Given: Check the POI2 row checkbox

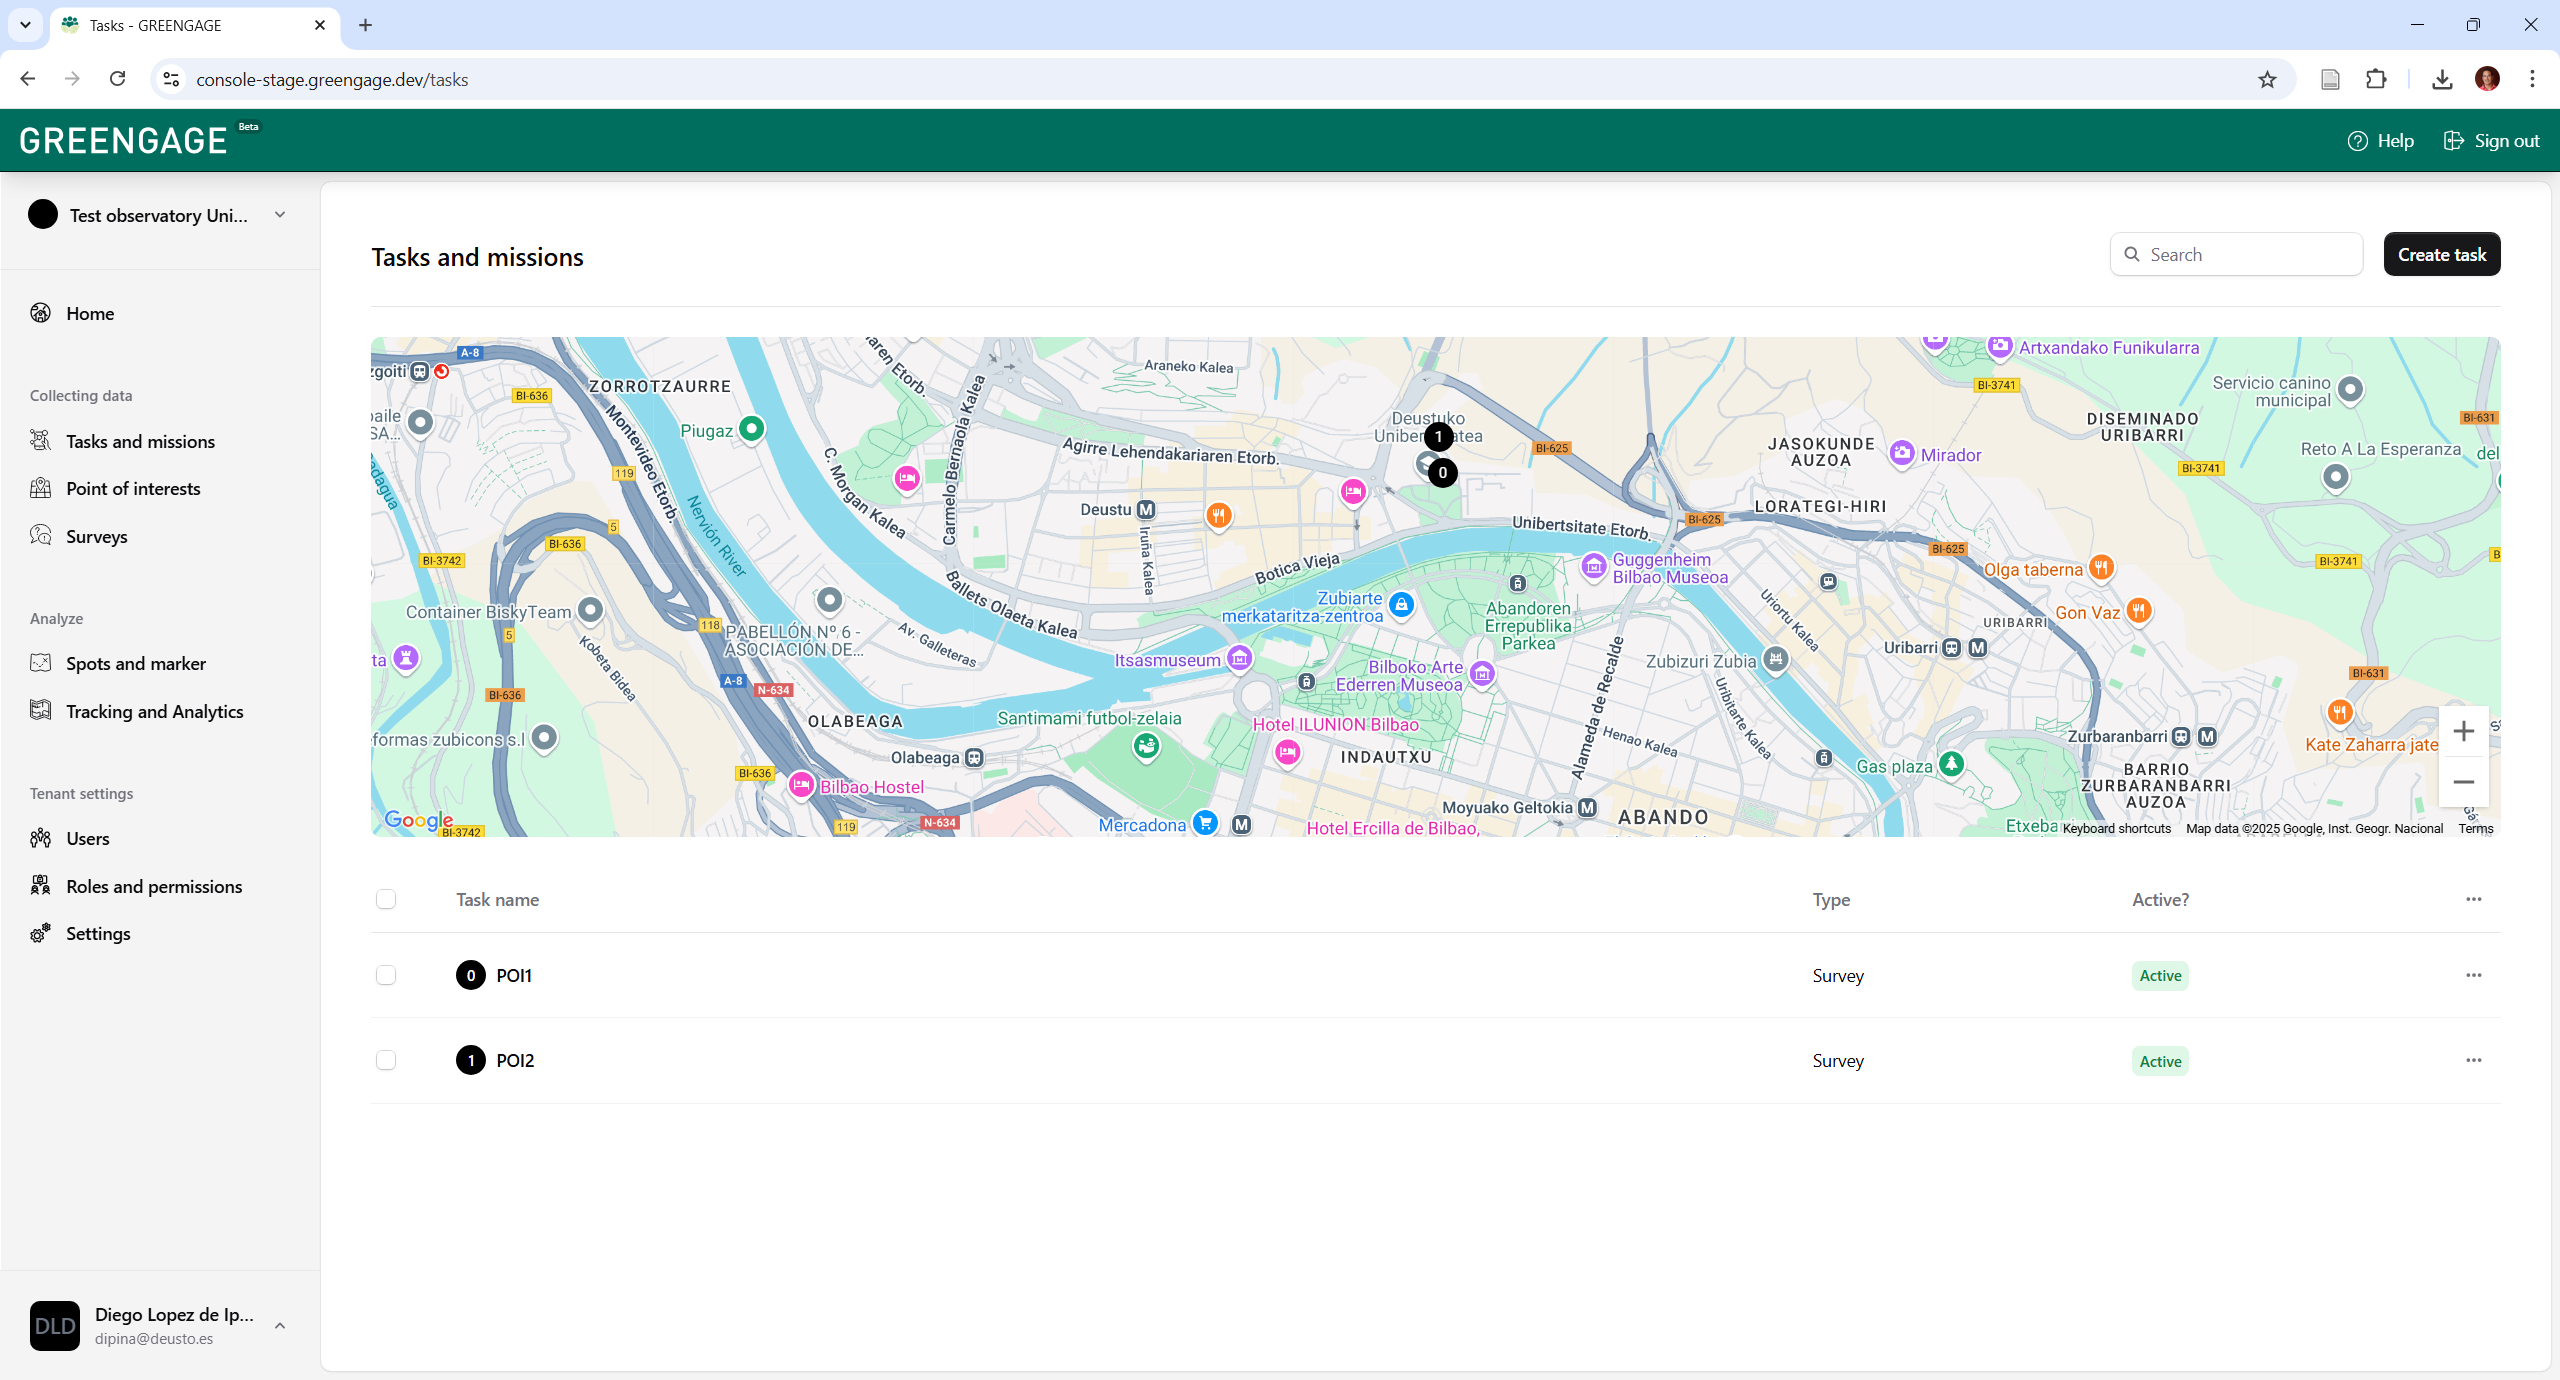Looking at the screenshot, I should (386, 1060).
